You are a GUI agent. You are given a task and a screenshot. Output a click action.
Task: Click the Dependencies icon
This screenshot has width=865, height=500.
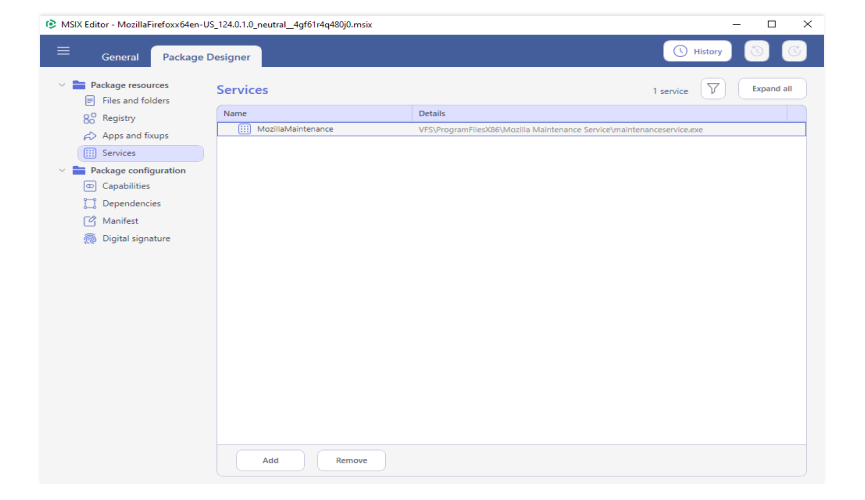click(90, 204)
